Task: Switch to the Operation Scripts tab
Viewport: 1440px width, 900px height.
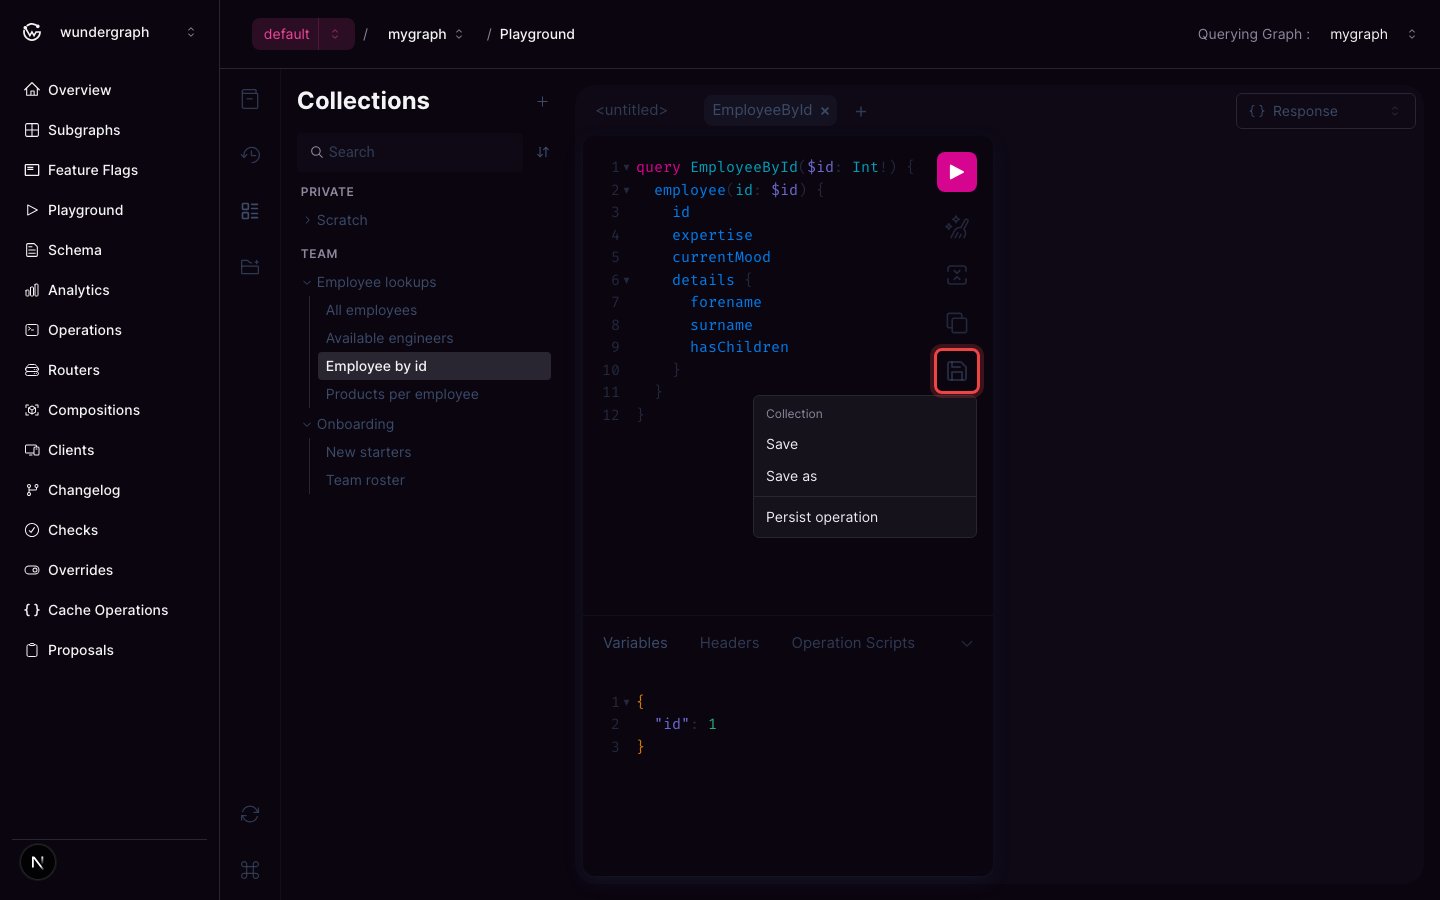Action: (x=853, y=643)
